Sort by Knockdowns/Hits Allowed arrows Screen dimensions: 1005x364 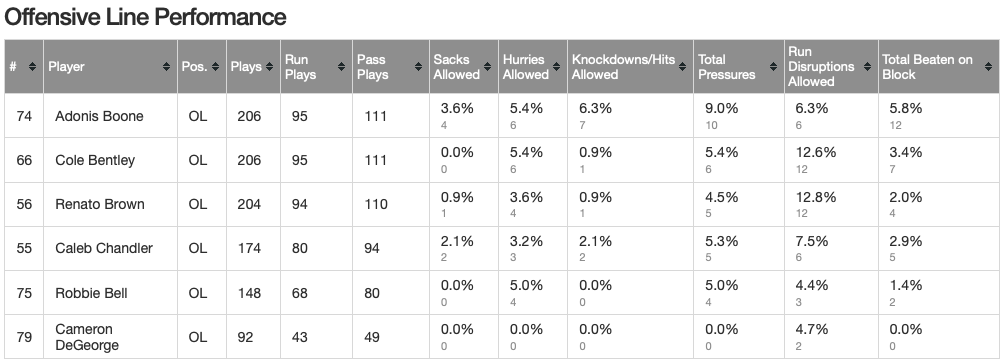click(683, 67)
